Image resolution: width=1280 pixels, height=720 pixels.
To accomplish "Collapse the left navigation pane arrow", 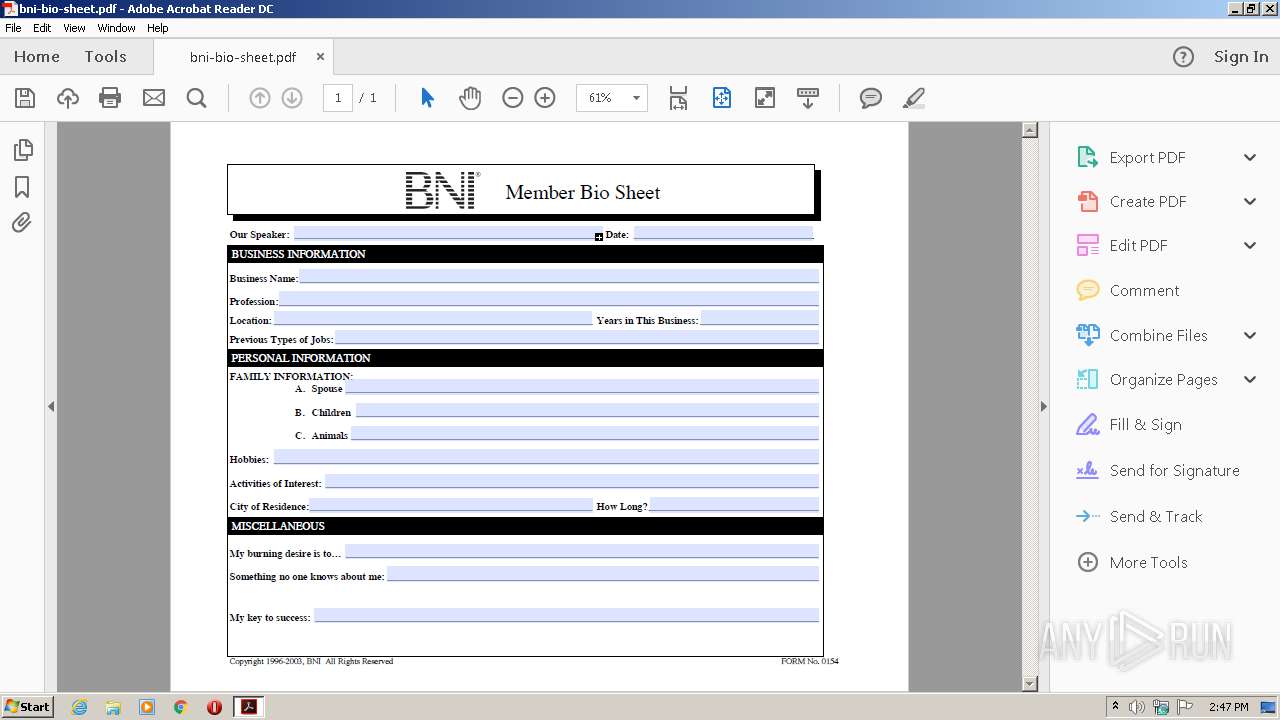I will pyautogui.click(x=51, y=406).
